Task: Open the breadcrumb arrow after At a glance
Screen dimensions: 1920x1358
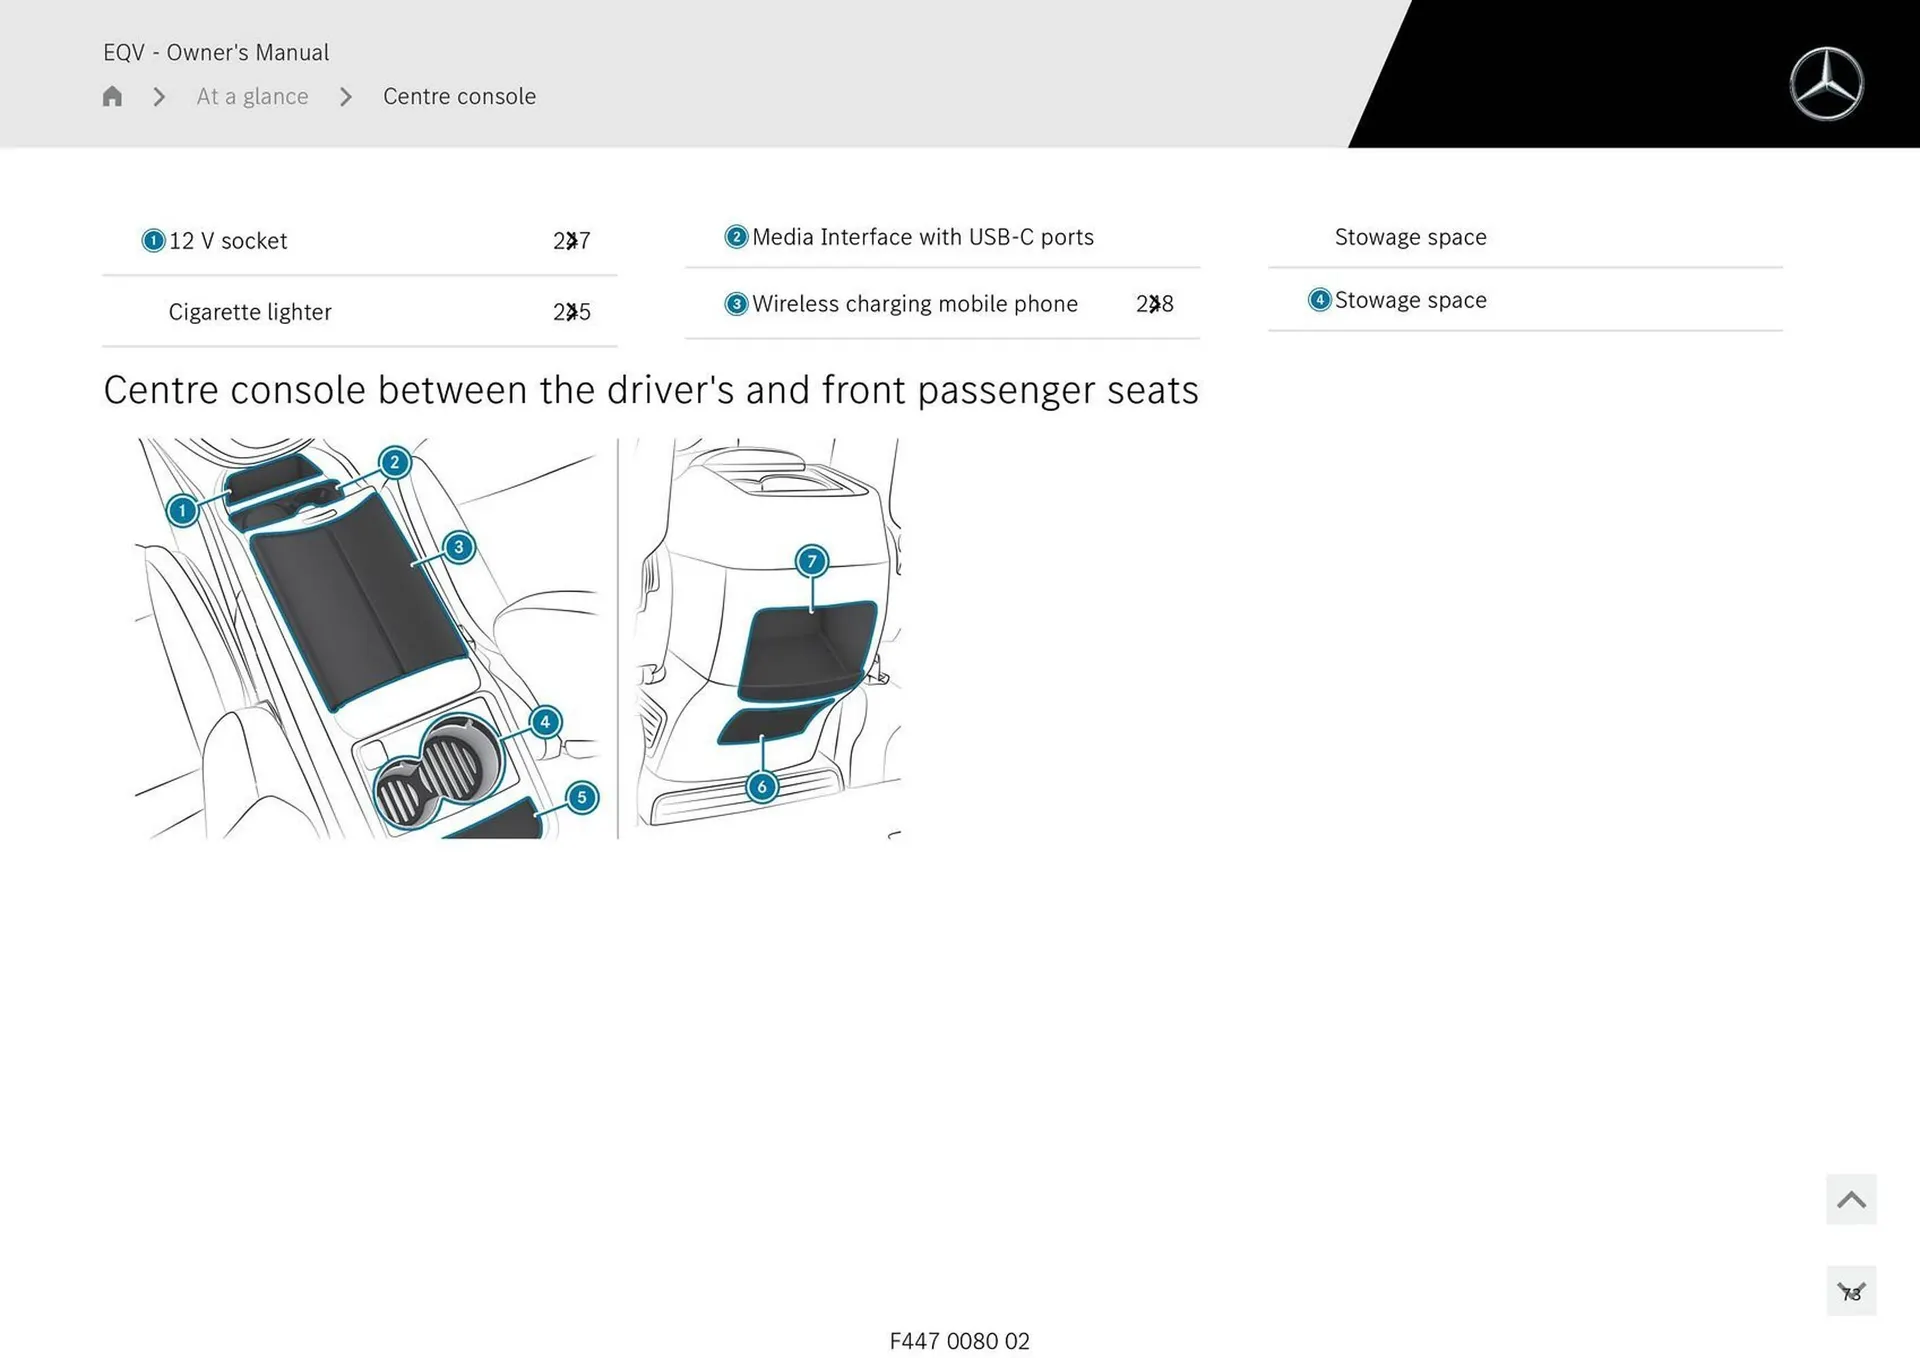Action: (x=345, y=96)
